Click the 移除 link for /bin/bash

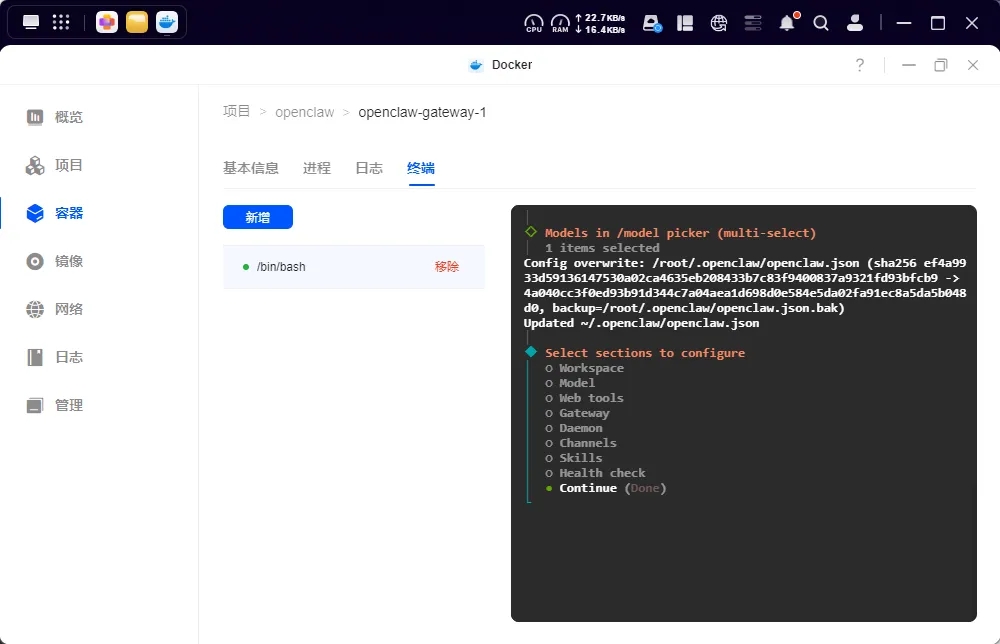pos(446,267)
